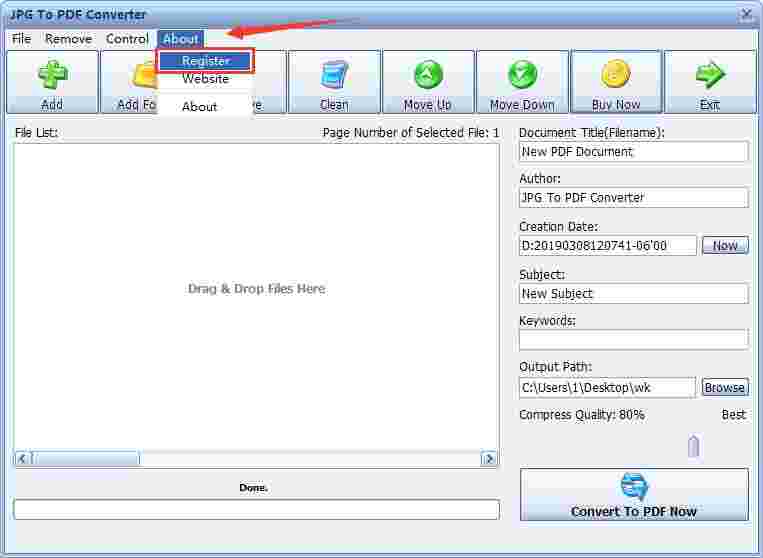Click the About menu in the menu bar
Screen dimensions: 763x558
click(x=181, y=39)
